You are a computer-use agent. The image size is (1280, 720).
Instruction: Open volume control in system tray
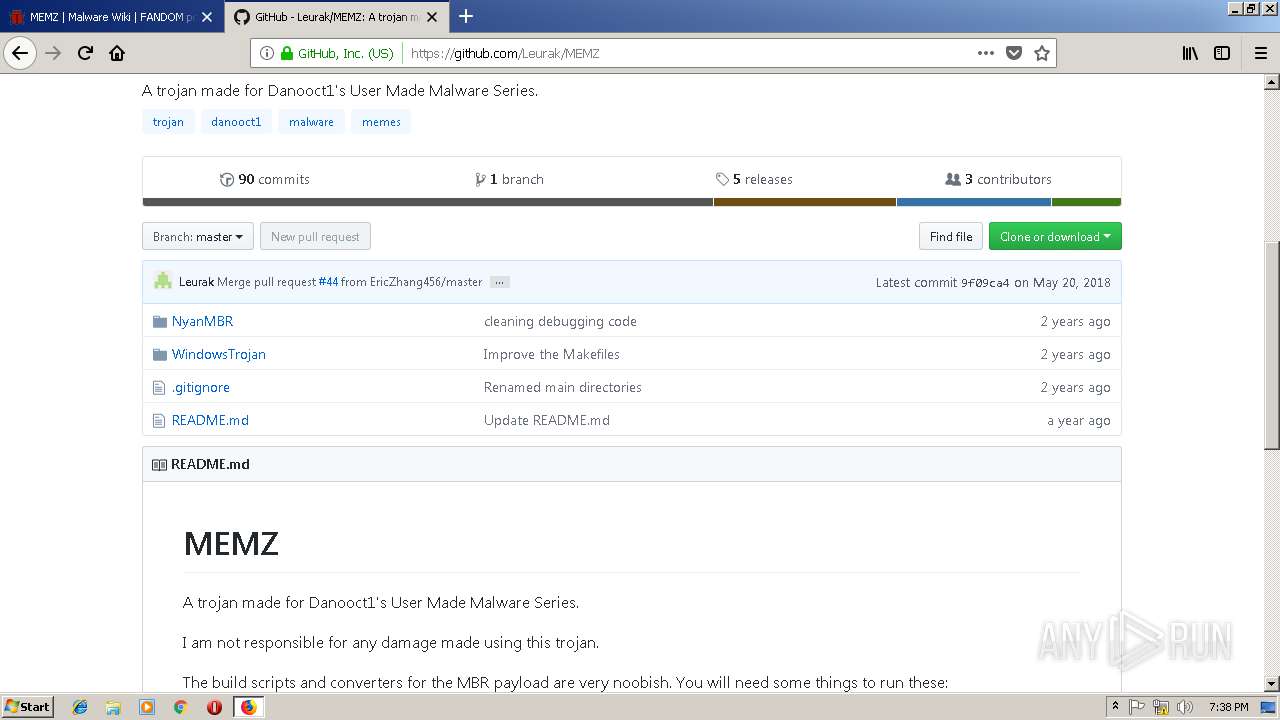point(1184,707)
